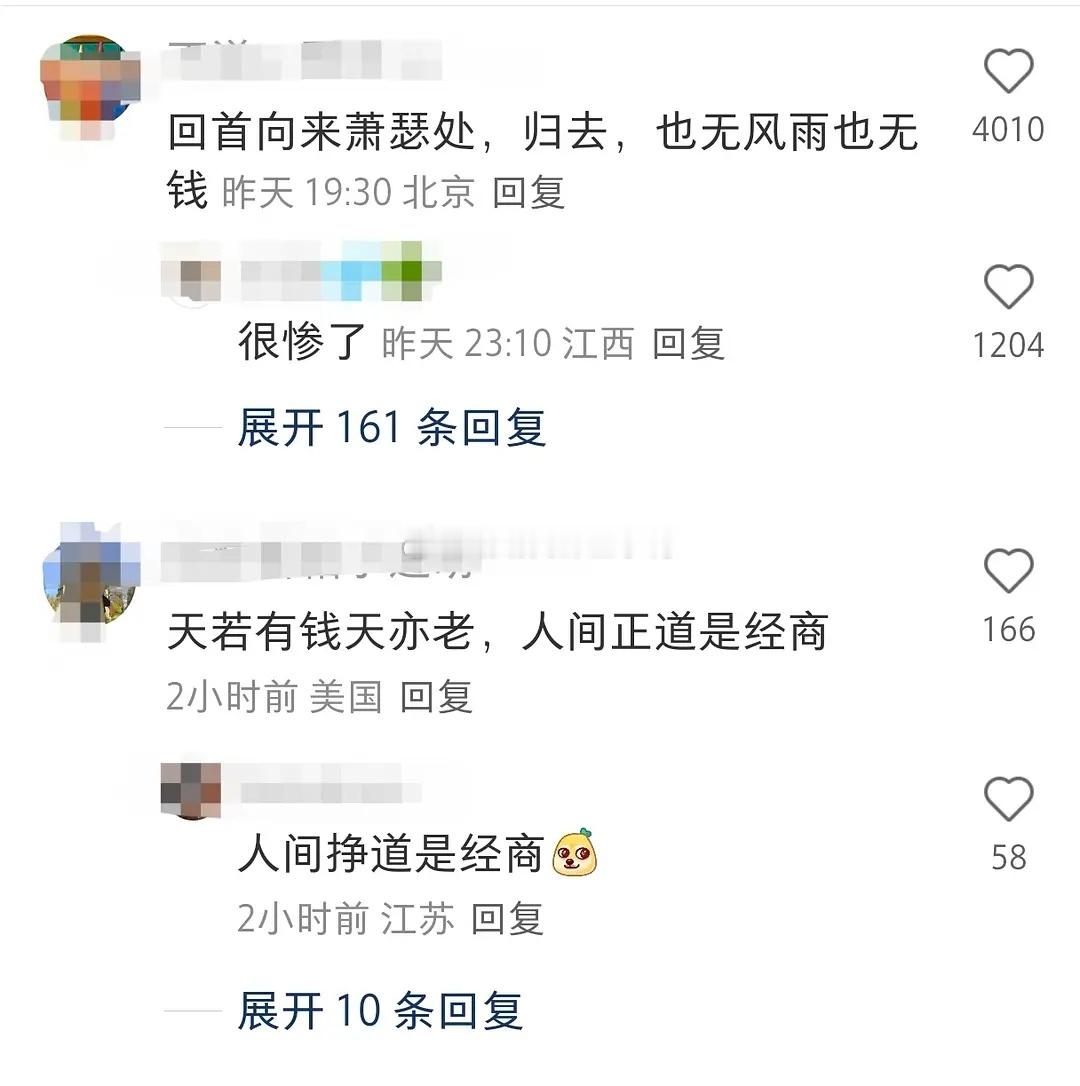Like the comment with 4010 likes
Viewport: 1080px width, 1086px height.
(1008, 71)
